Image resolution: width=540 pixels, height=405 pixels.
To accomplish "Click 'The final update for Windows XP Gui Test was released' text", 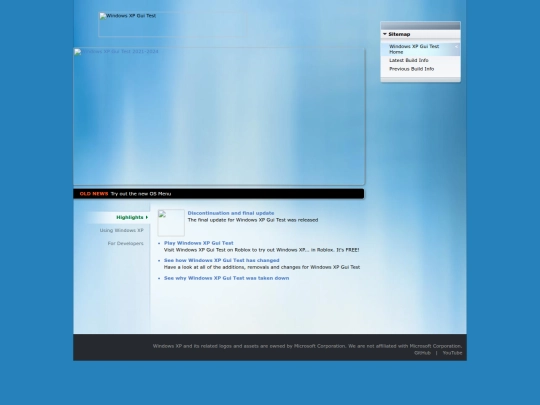I will (x=253, y=220).
